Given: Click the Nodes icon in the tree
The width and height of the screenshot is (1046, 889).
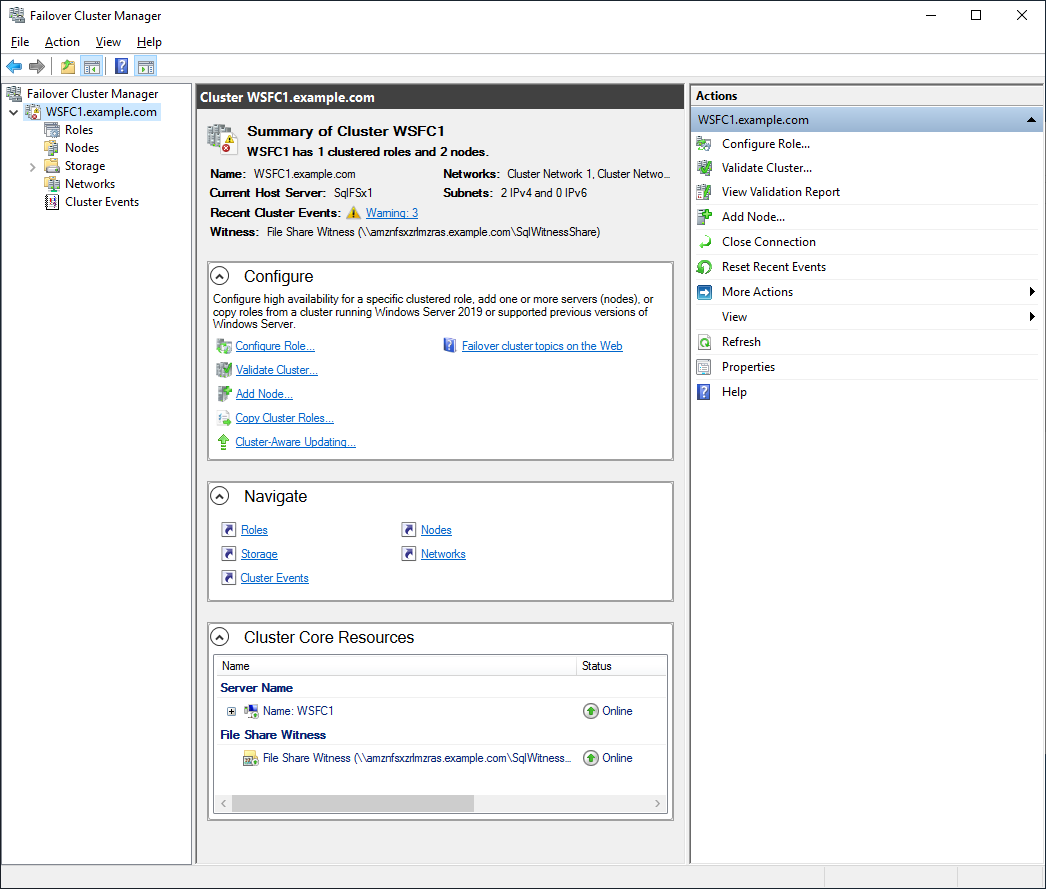Looking at the screenshot, I should [52, 148].
